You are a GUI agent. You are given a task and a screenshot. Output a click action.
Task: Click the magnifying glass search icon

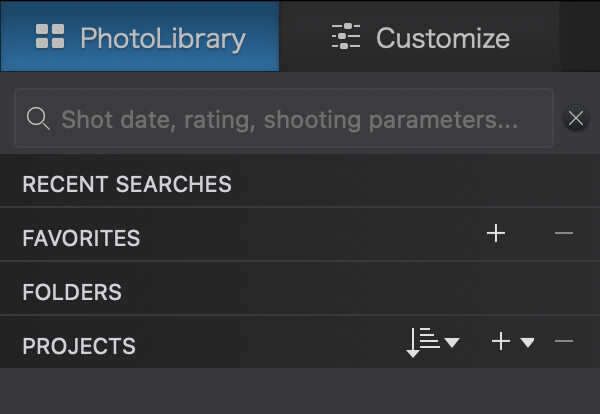tap(38, 119)
